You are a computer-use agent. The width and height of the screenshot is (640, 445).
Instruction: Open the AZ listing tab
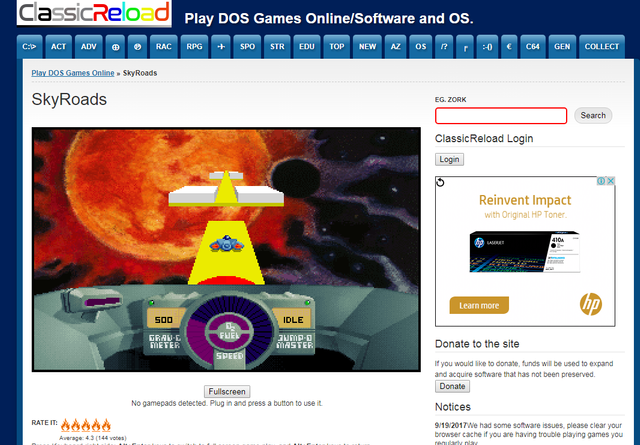(x=396, y=47)
